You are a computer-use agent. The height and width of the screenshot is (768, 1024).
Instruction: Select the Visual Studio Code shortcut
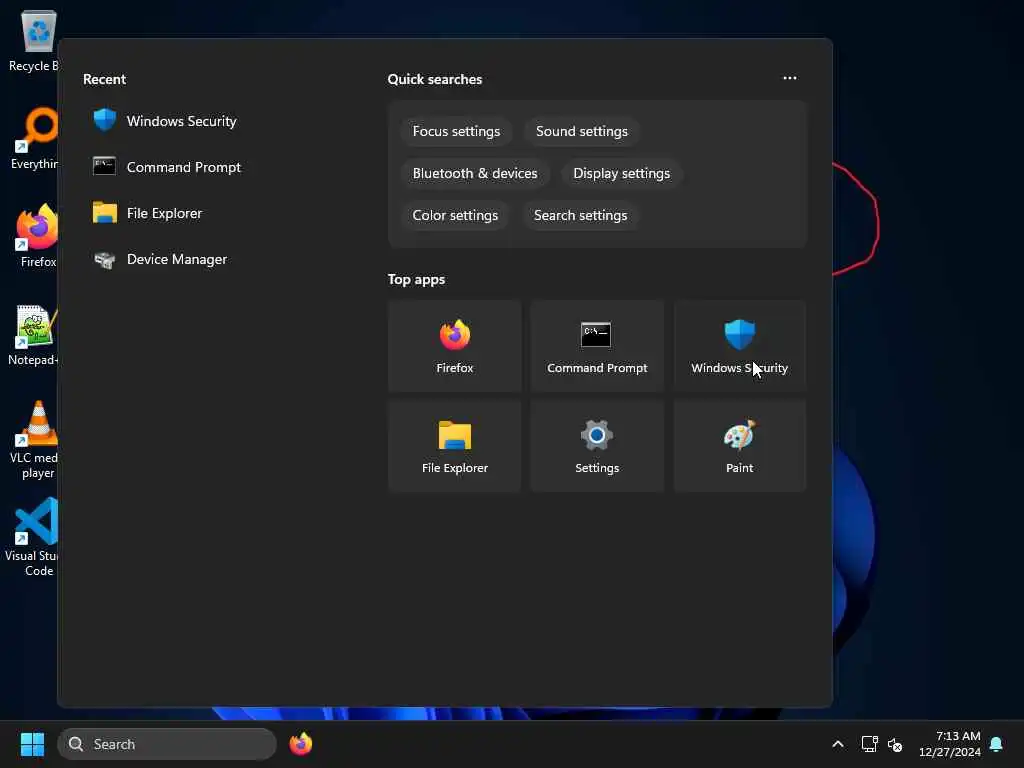coord(34,537)
